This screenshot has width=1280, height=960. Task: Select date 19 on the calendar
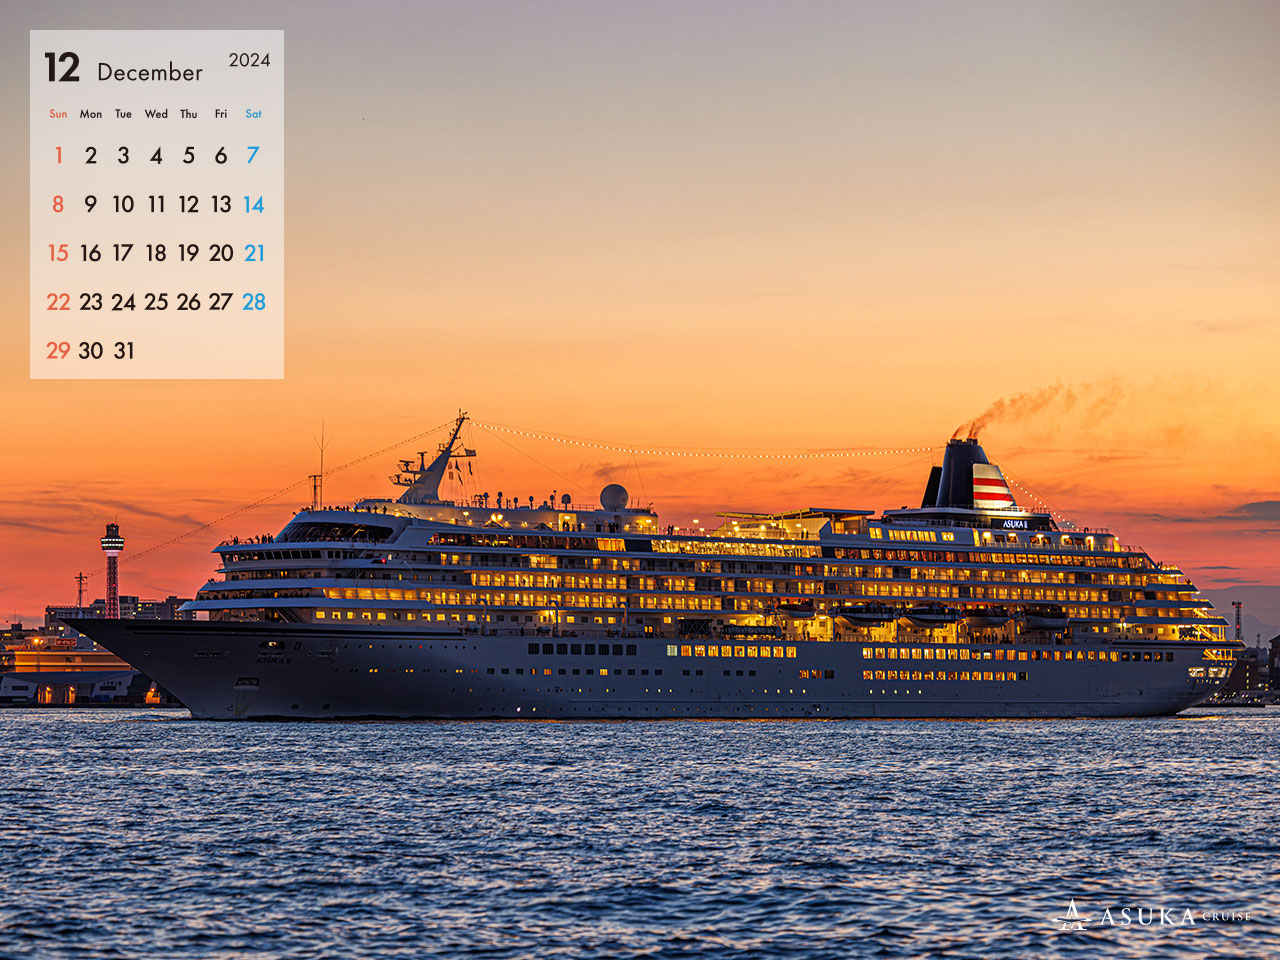tap(189, 253)
